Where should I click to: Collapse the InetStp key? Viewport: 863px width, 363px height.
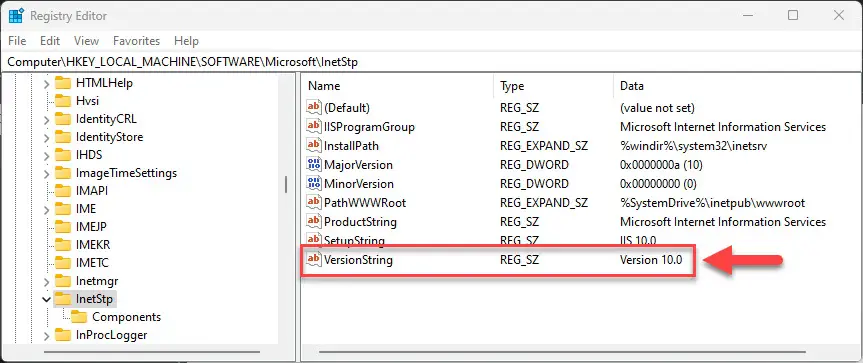pos(47,299)
